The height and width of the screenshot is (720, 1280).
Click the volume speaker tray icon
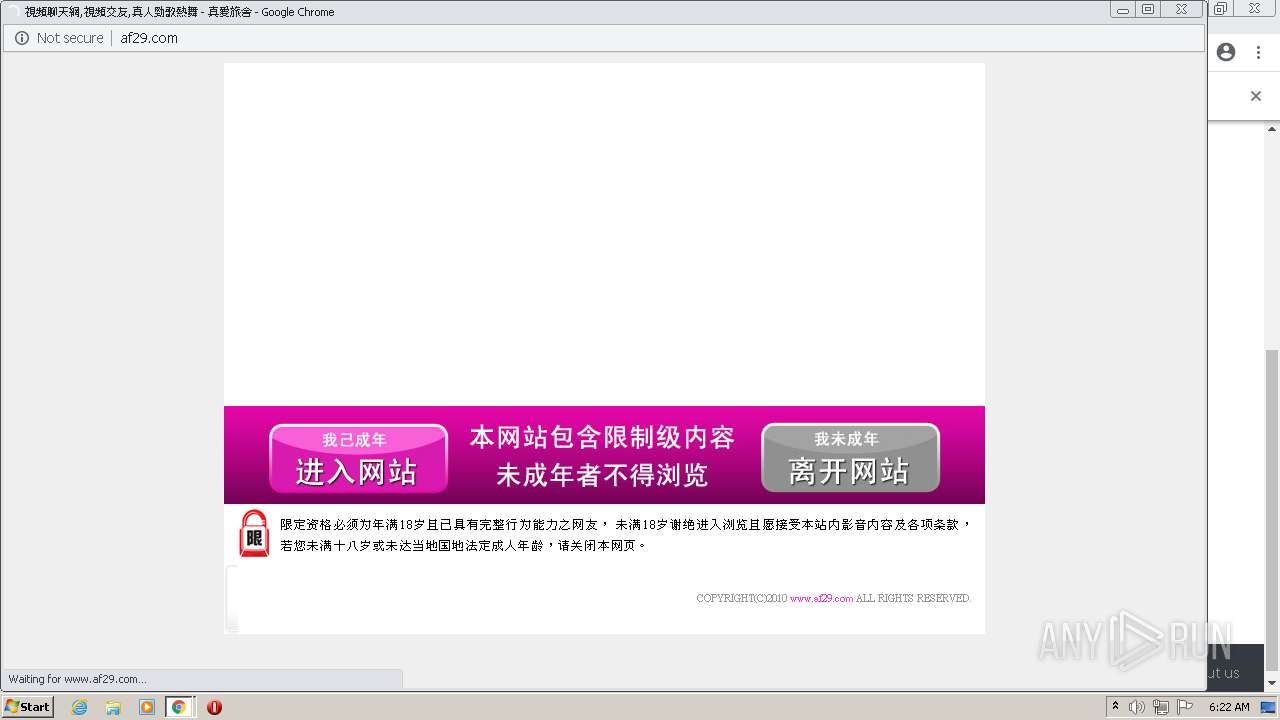point(1137,707)
